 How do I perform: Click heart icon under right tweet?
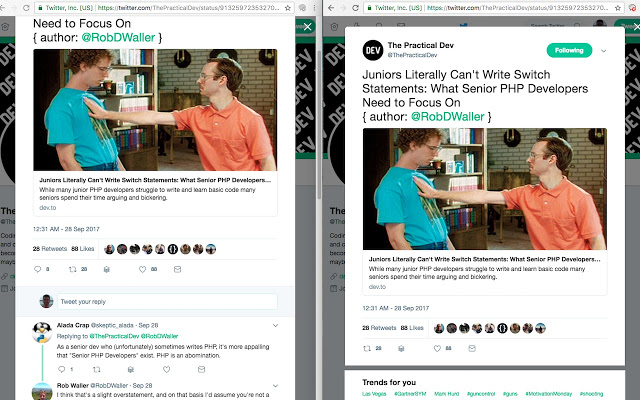click(437, 349)
